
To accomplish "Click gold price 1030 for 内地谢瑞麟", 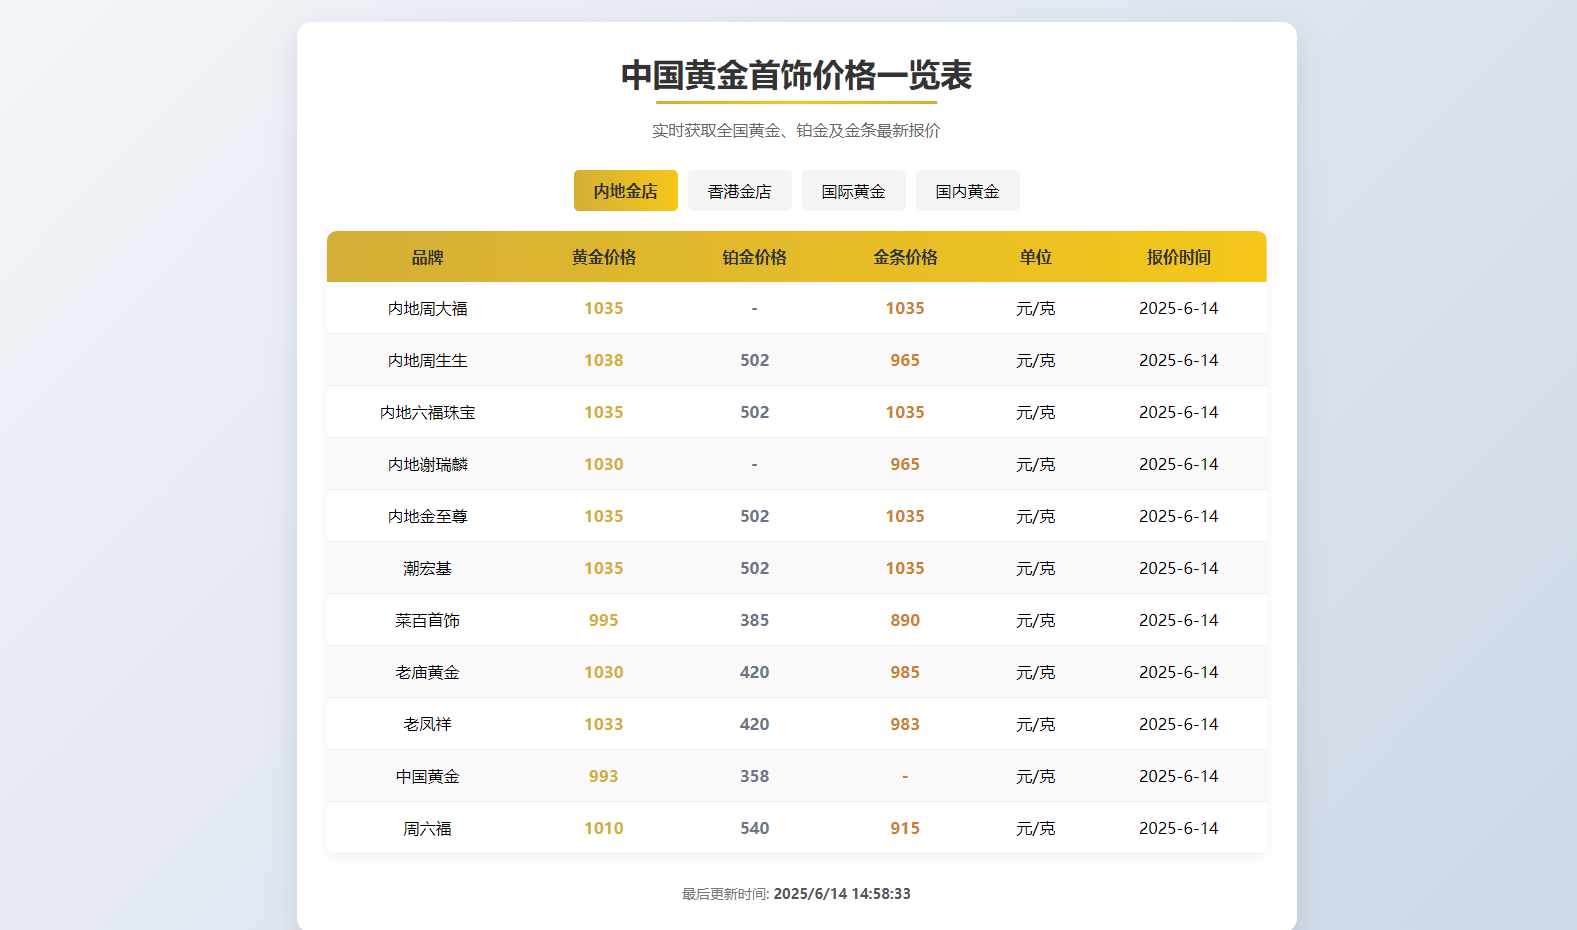I will [604, 464].
